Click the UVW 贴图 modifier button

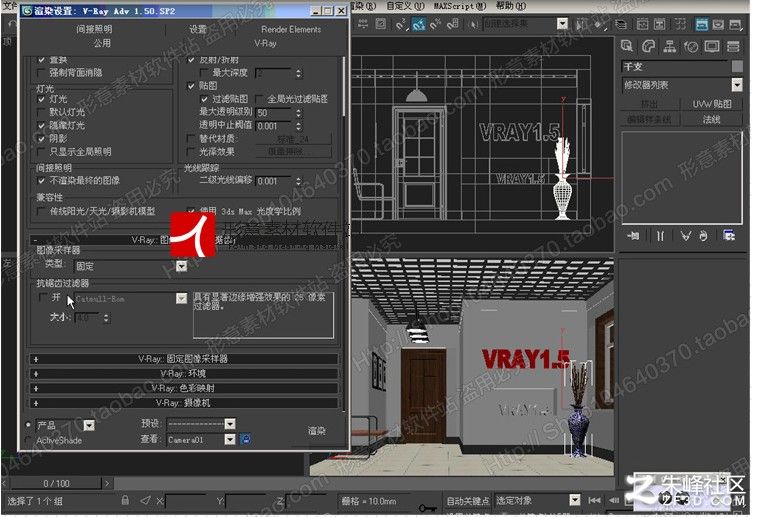coord(711,104)
